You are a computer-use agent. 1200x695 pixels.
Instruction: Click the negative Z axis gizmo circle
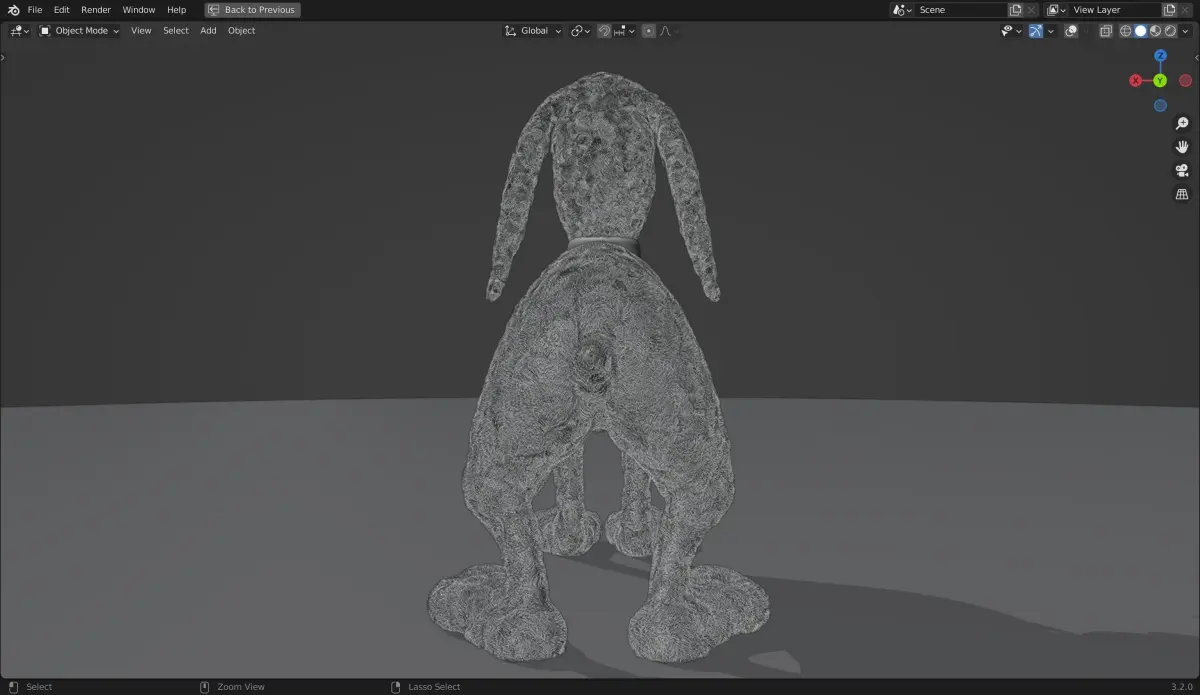tap(1160, 106)
